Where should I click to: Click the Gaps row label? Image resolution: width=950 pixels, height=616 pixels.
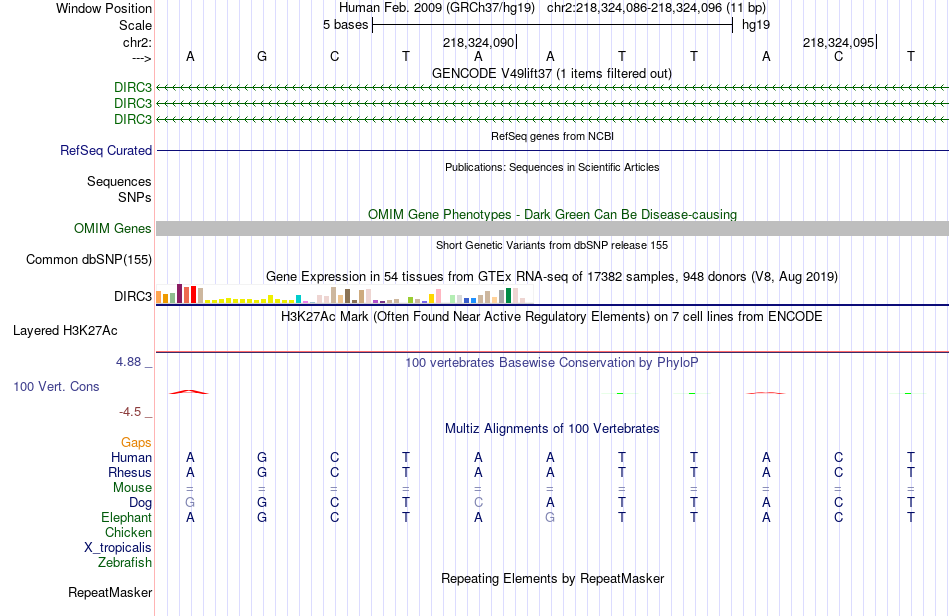136,443
